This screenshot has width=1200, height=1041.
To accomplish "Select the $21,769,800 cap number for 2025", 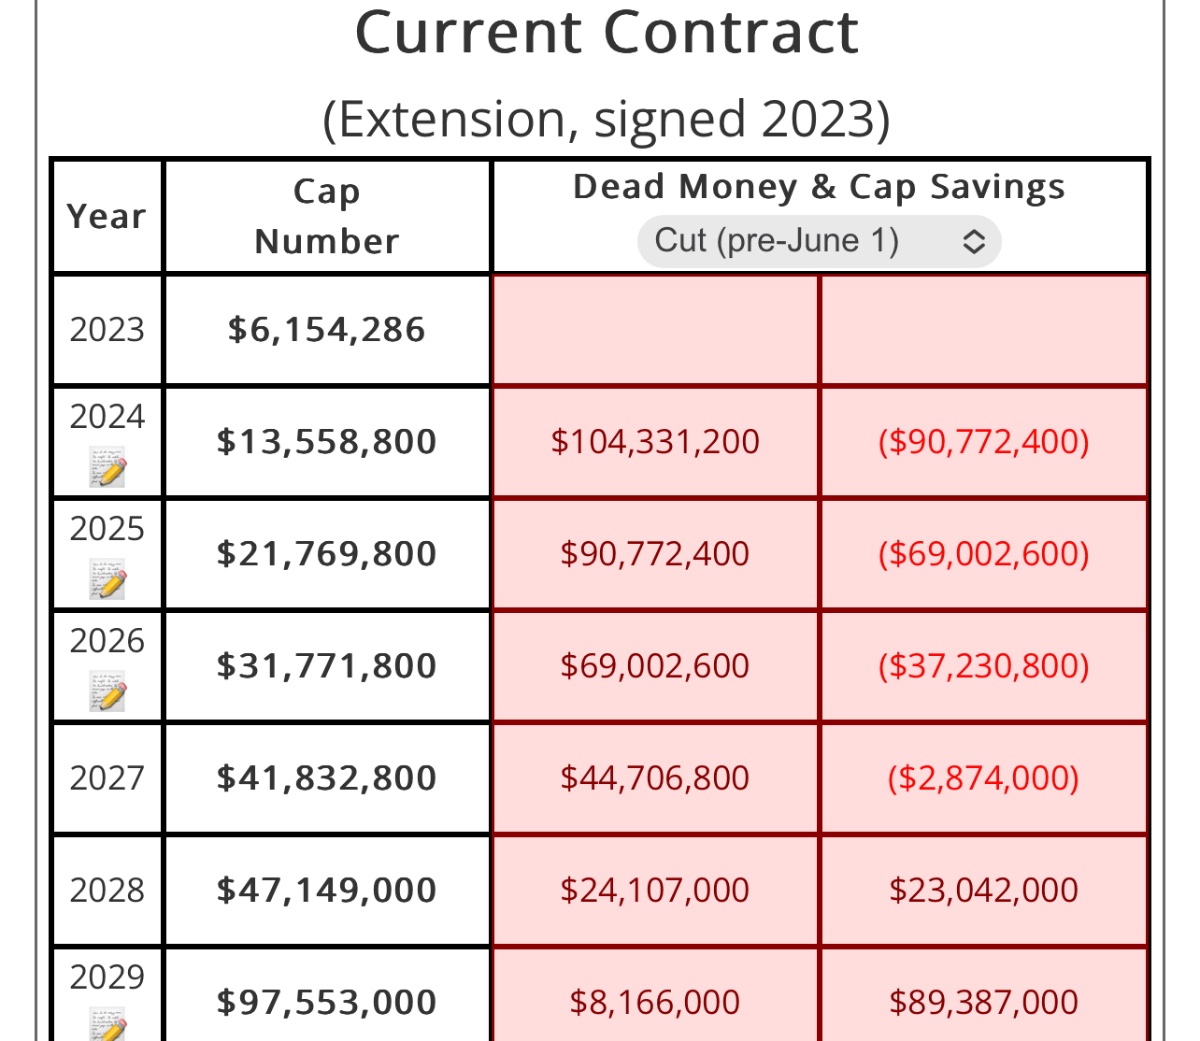I will point(326,554).
